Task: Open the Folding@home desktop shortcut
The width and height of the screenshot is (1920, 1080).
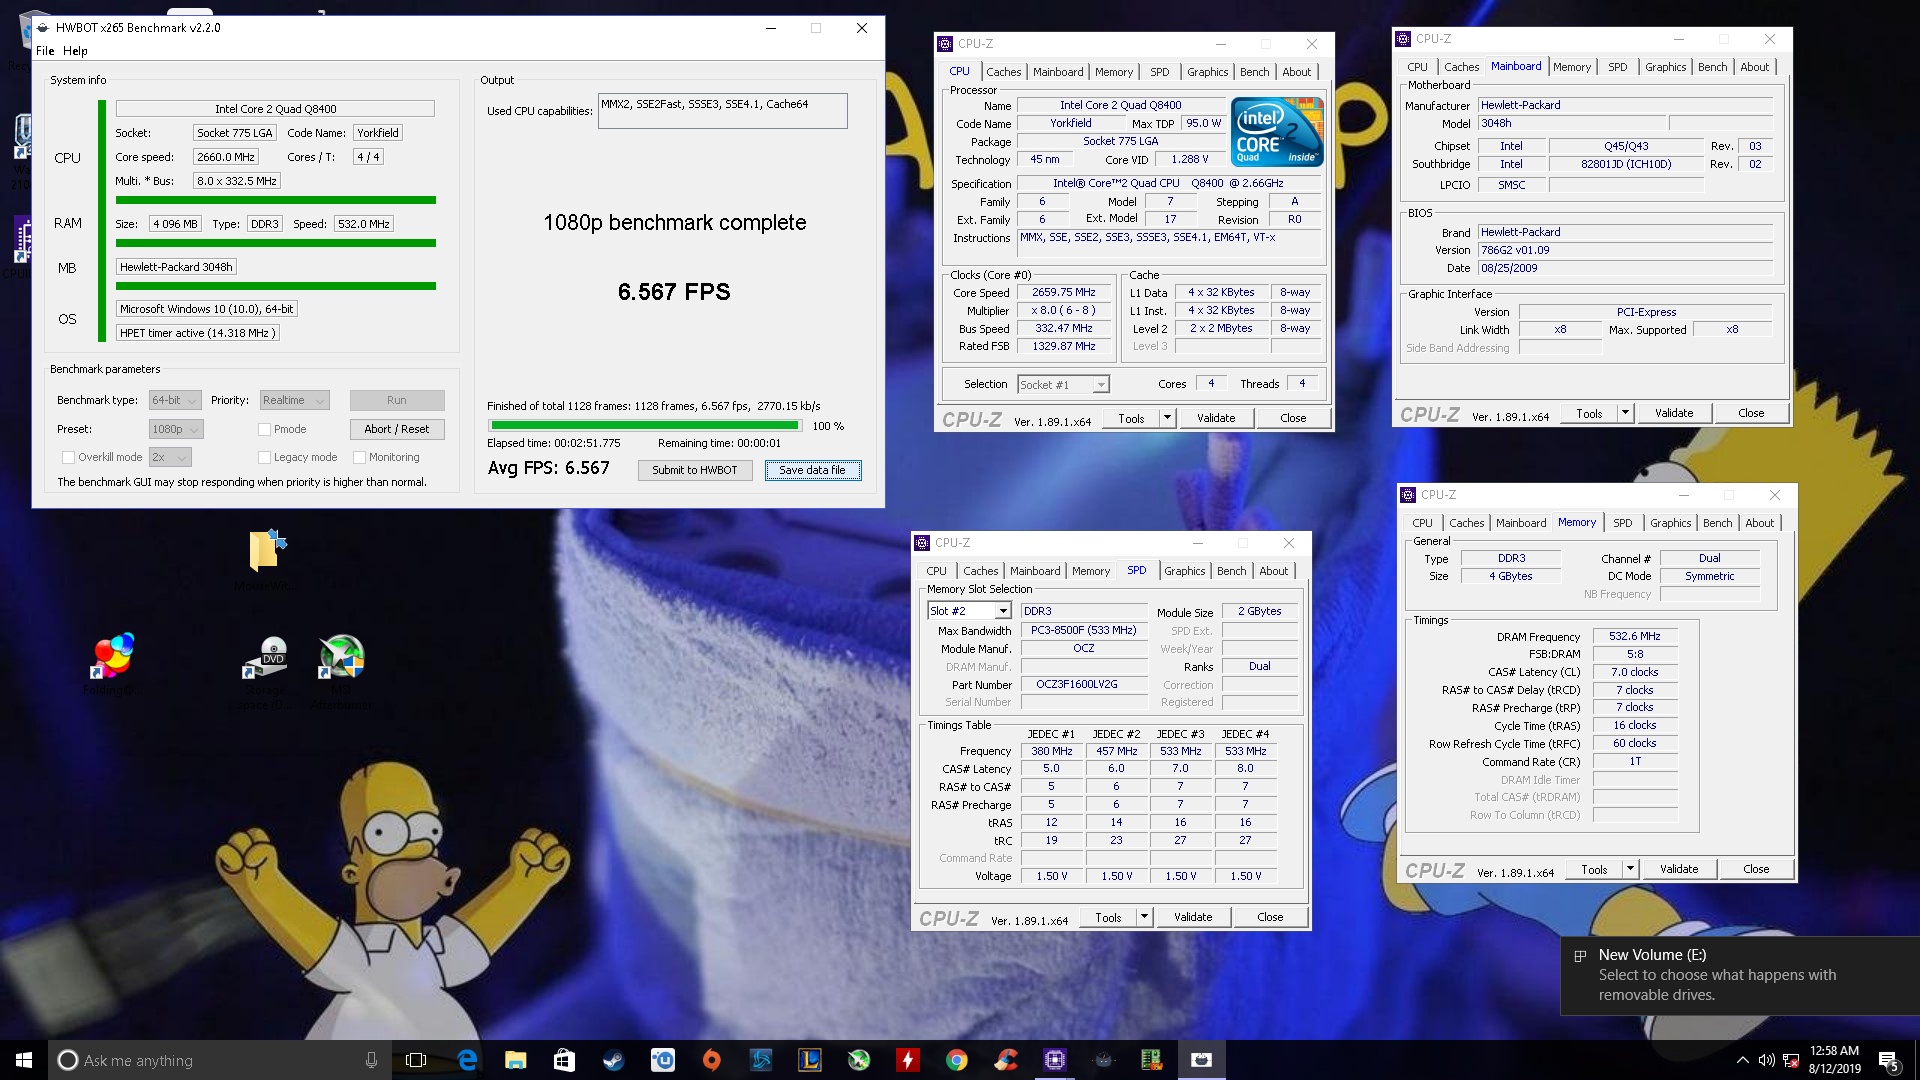Action: point(113,665)
